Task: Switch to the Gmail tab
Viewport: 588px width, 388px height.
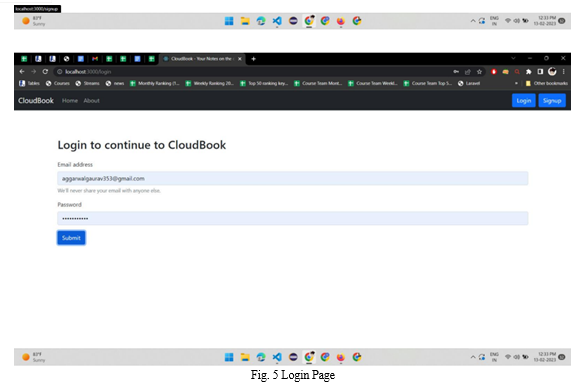Action: click(95, 59)
